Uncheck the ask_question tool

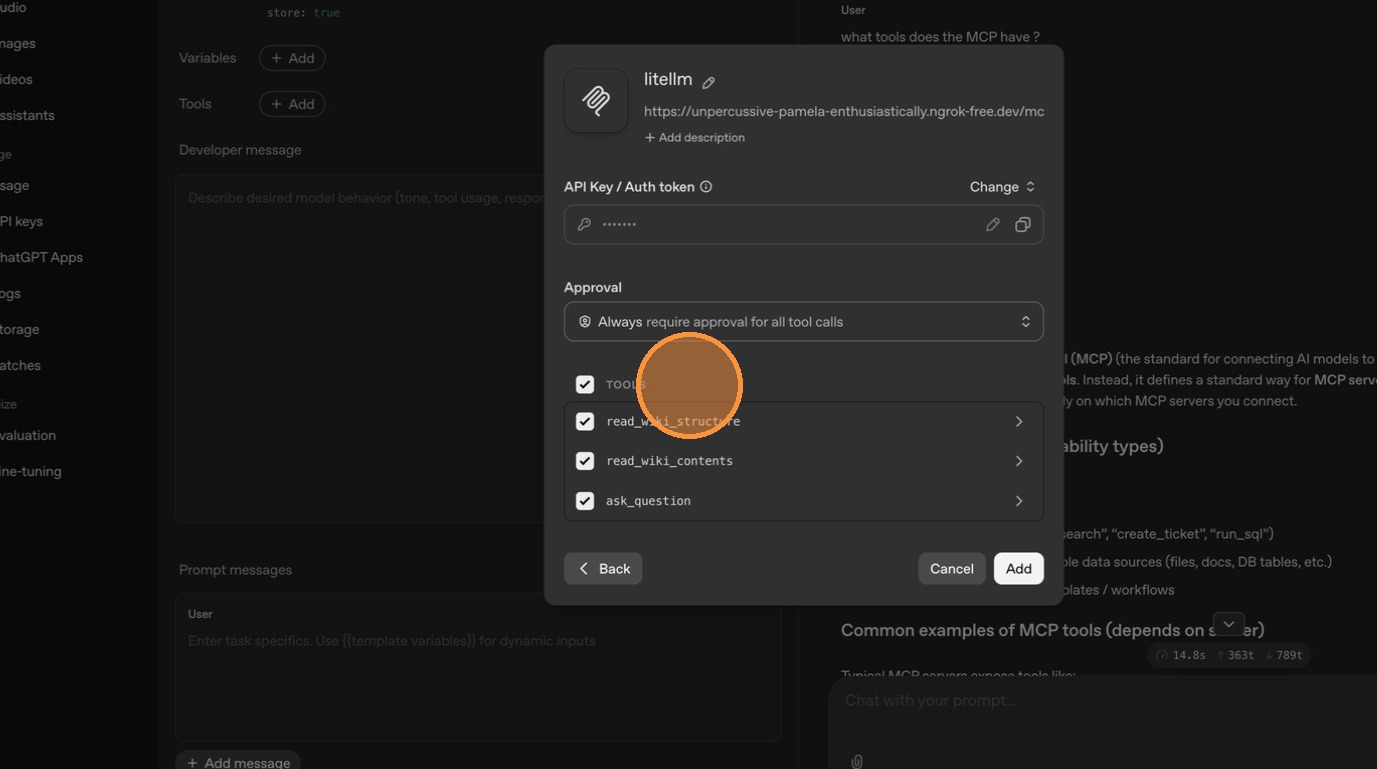tap(585, 501)
